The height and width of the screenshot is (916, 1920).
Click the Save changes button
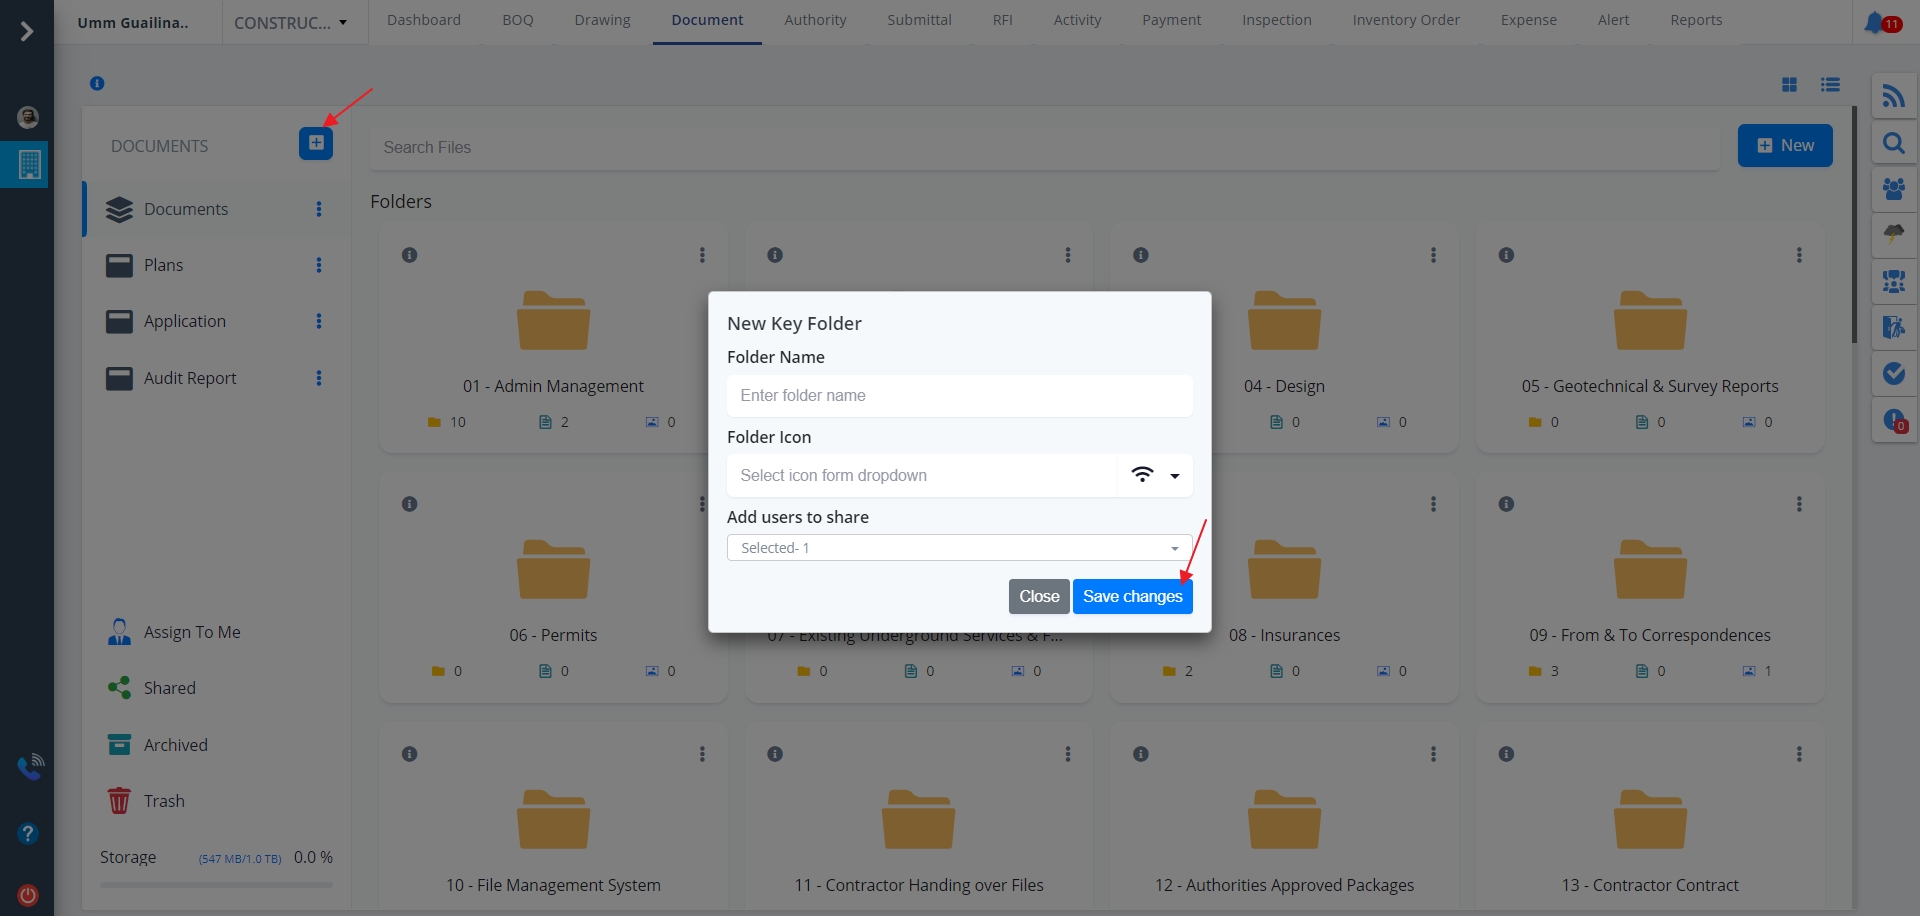pos(1132,597)
